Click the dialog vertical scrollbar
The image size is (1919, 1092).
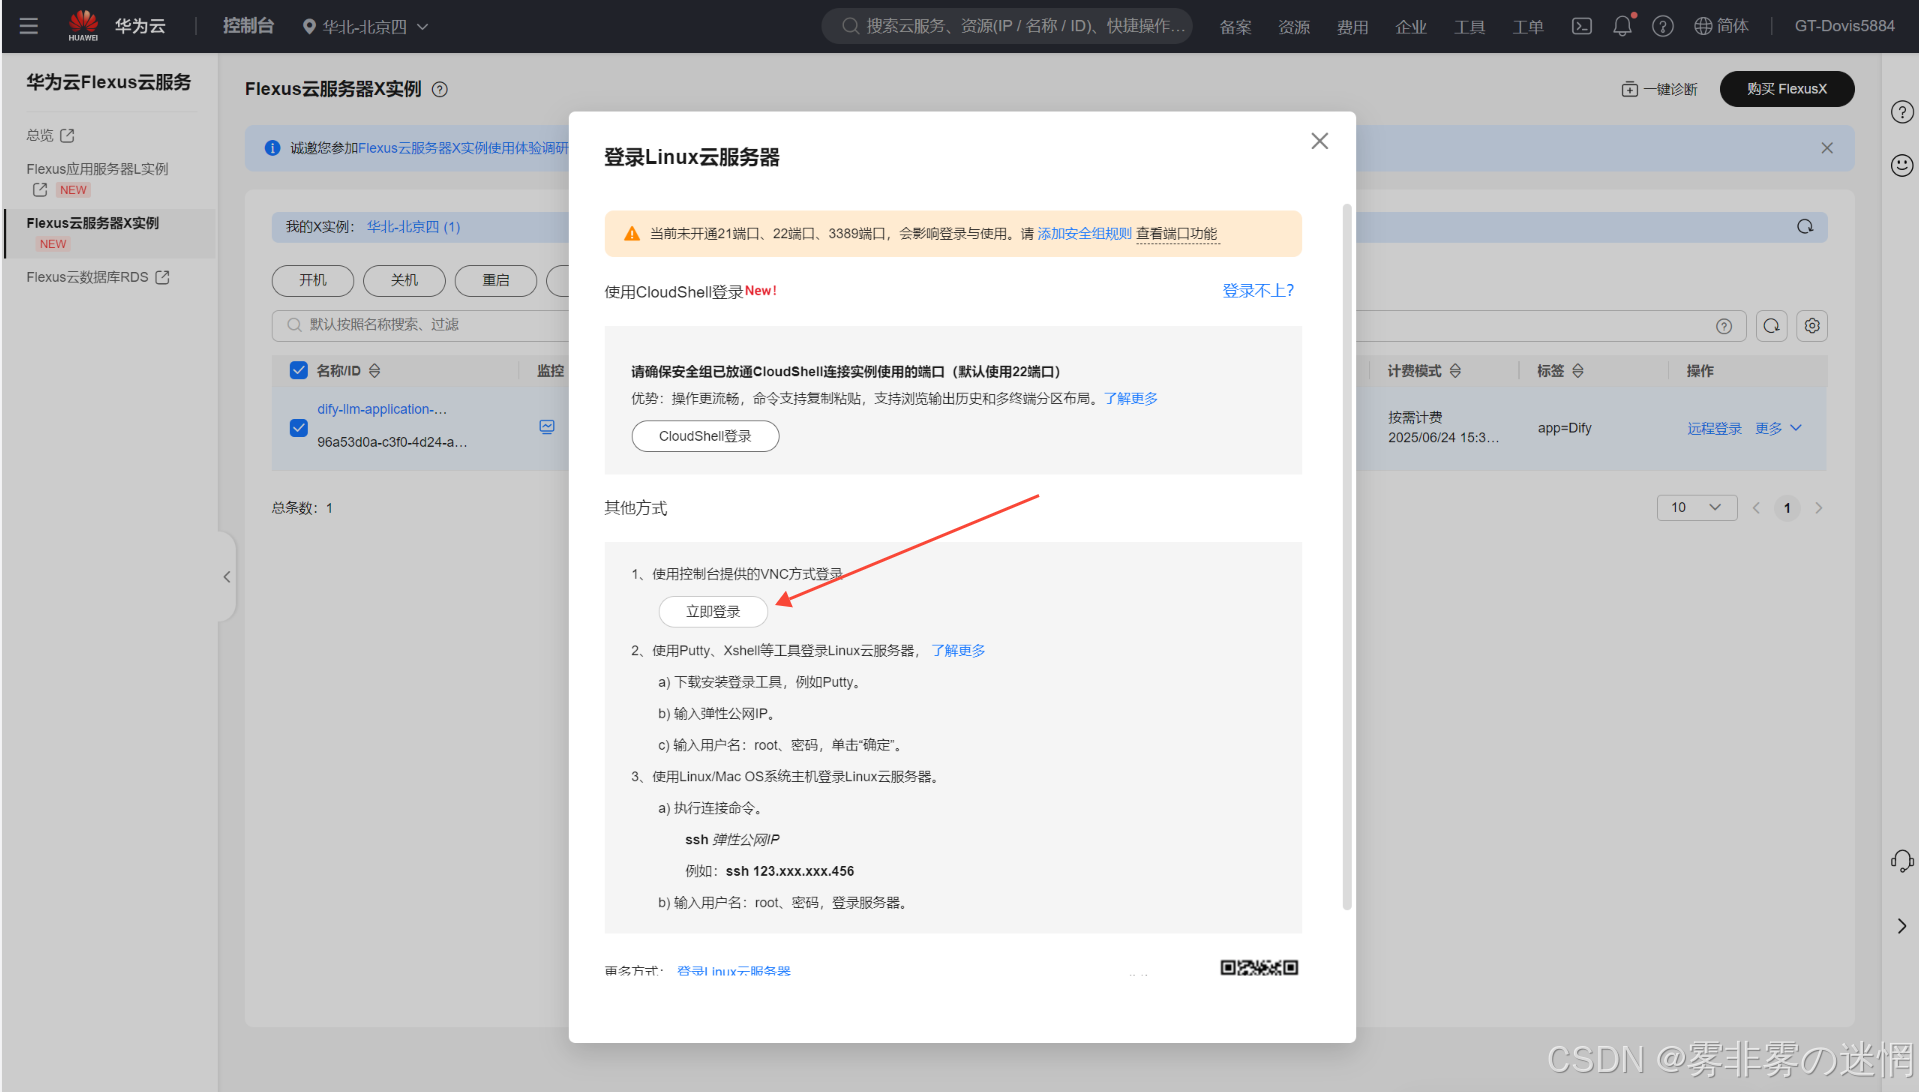pos(1347,557)
